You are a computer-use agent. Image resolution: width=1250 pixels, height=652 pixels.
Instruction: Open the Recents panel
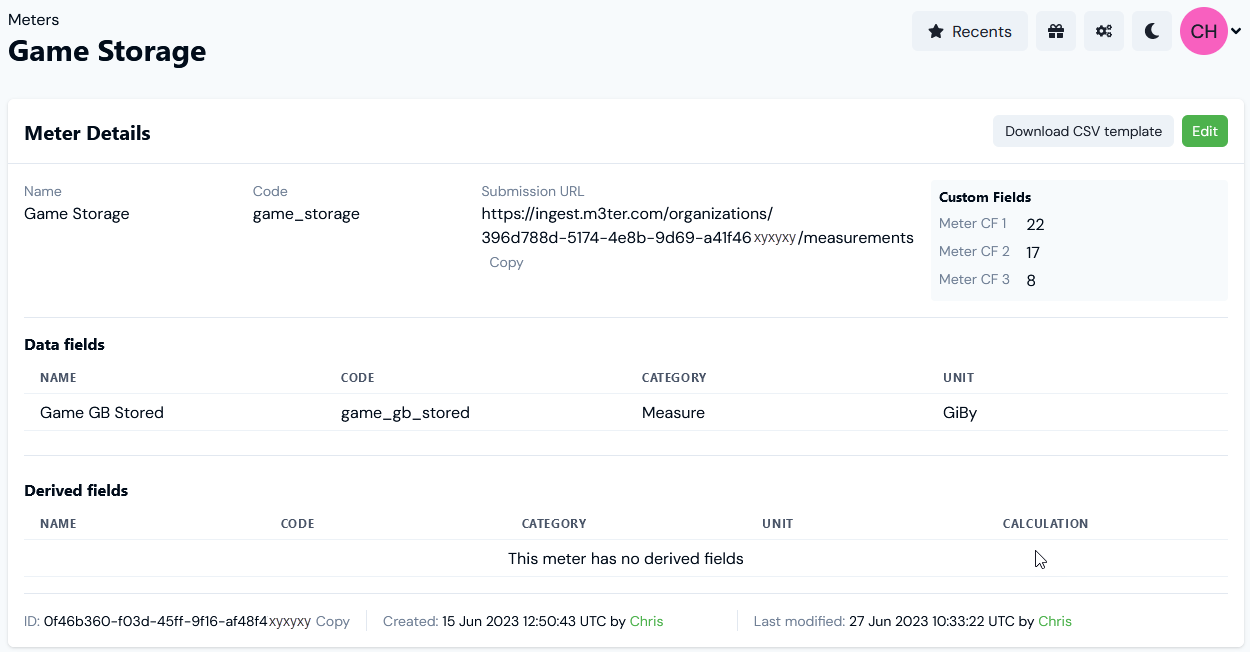point(970,31)
